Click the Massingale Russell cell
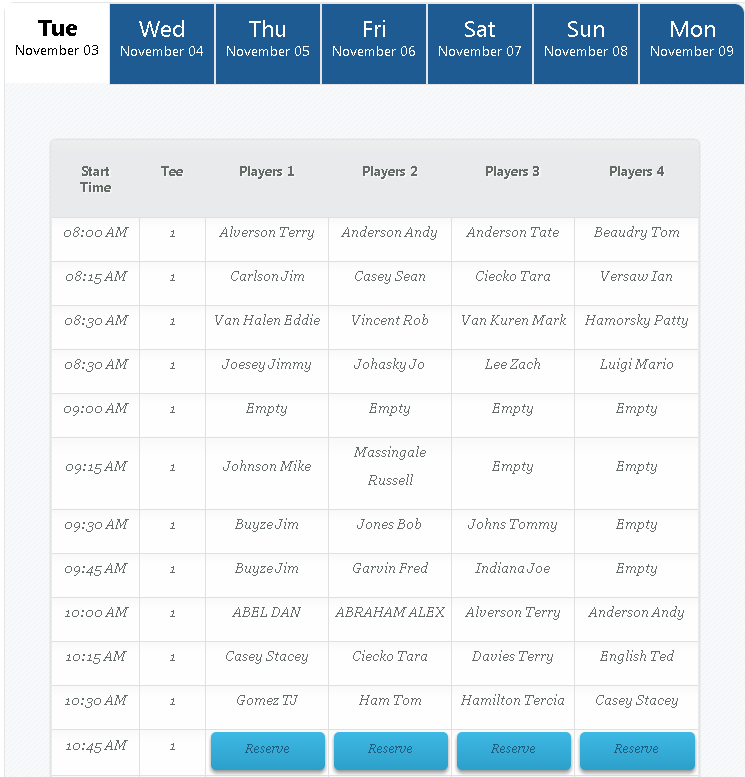This screenshot has width=745, height=777. point(390,473)
